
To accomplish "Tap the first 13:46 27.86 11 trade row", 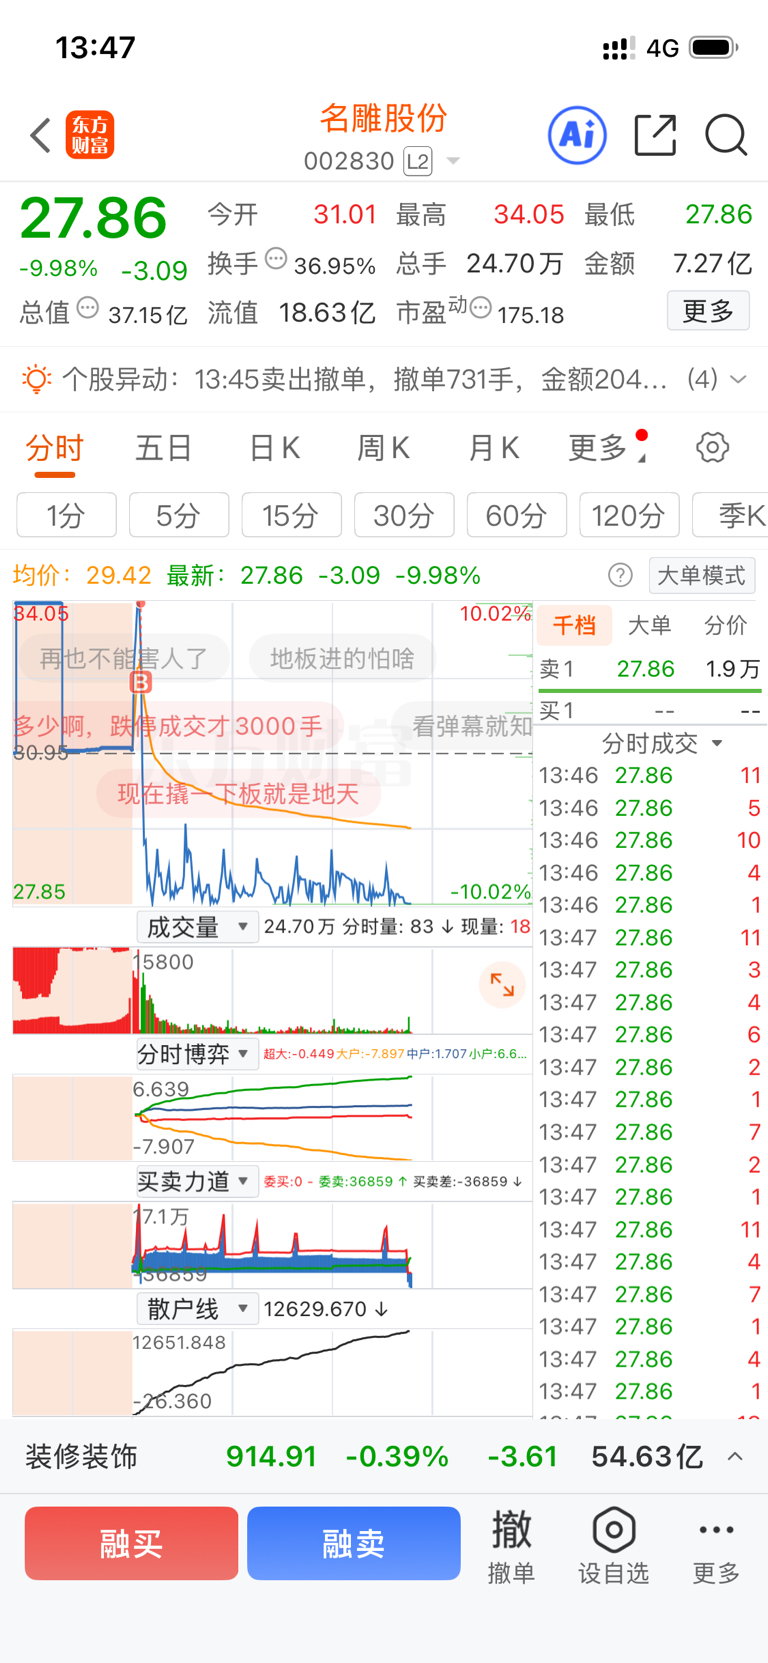I will (650, 775).
